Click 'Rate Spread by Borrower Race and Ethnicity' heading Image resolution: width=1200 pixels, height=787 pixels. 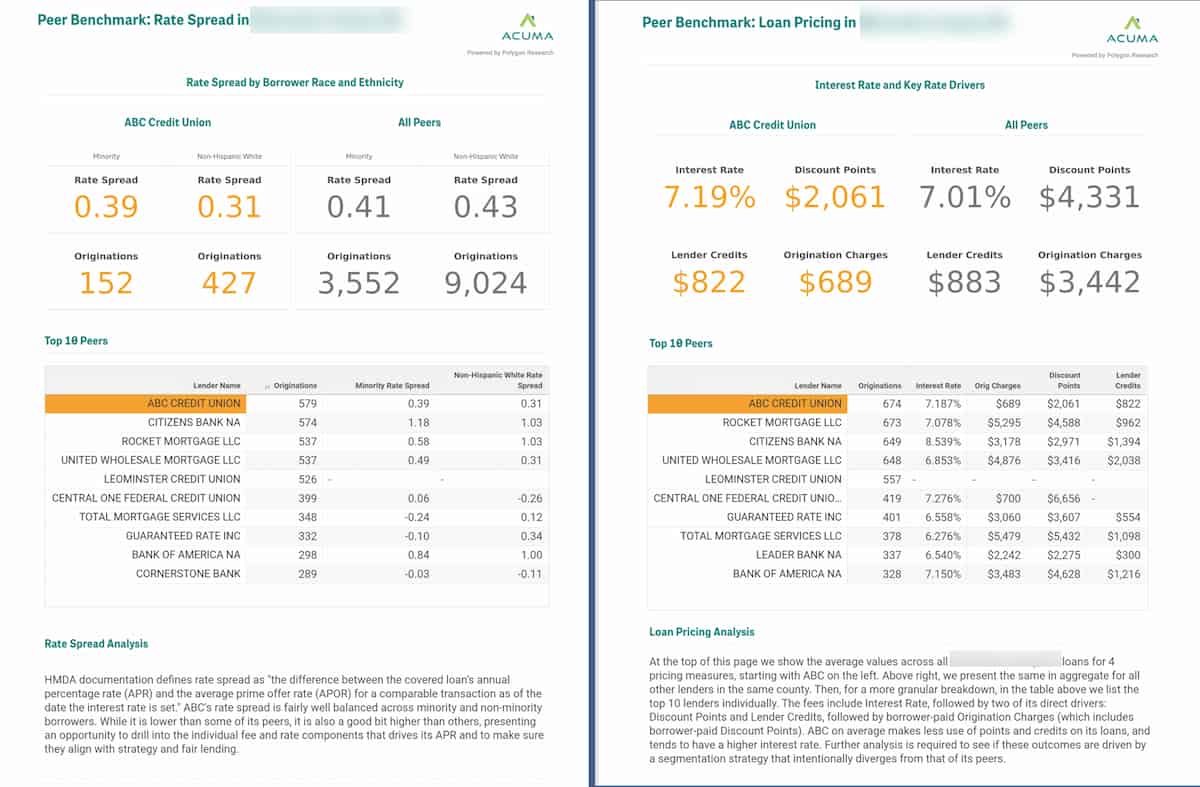tap(295, 82)
